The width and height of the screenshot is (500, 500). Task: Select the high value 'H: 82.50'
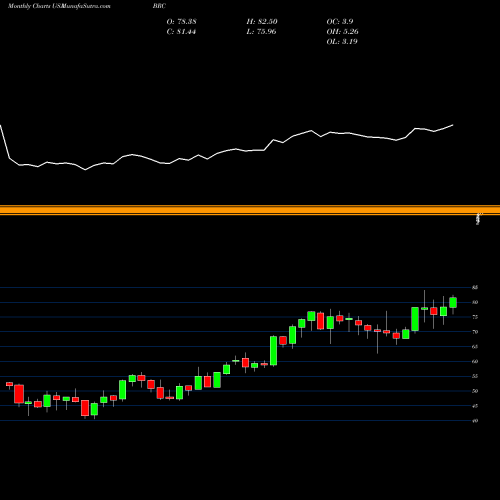262,22
